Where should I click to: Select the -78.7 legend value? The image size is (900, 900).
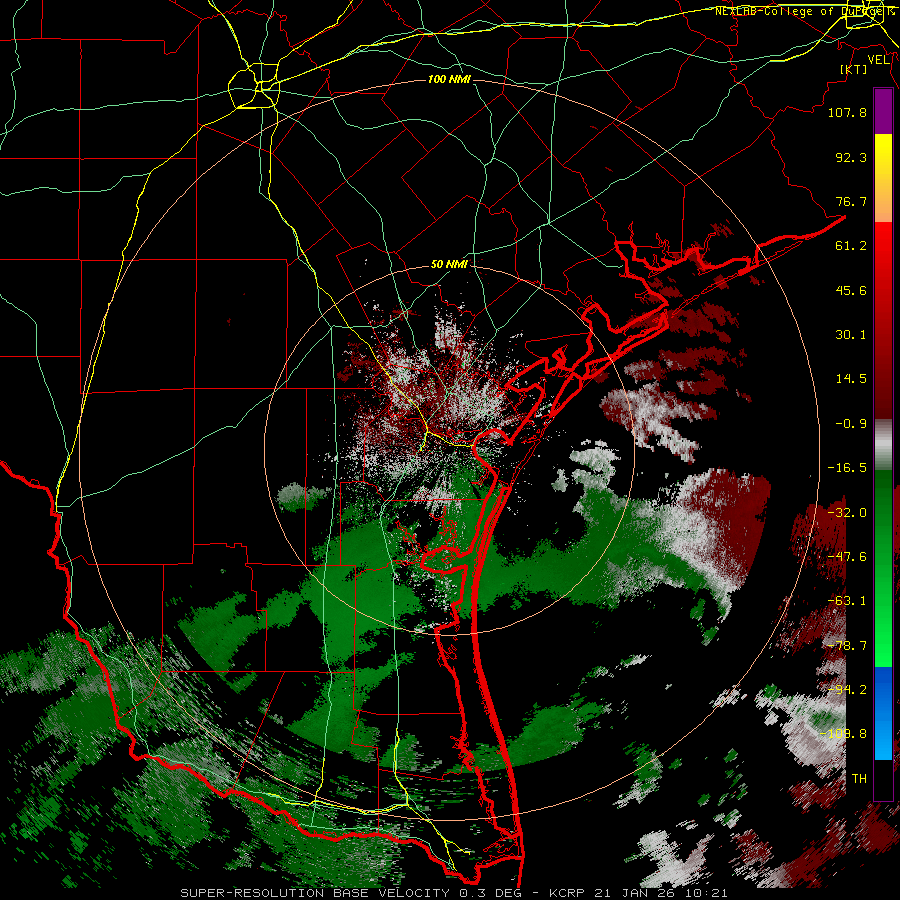tap(847, 646)
